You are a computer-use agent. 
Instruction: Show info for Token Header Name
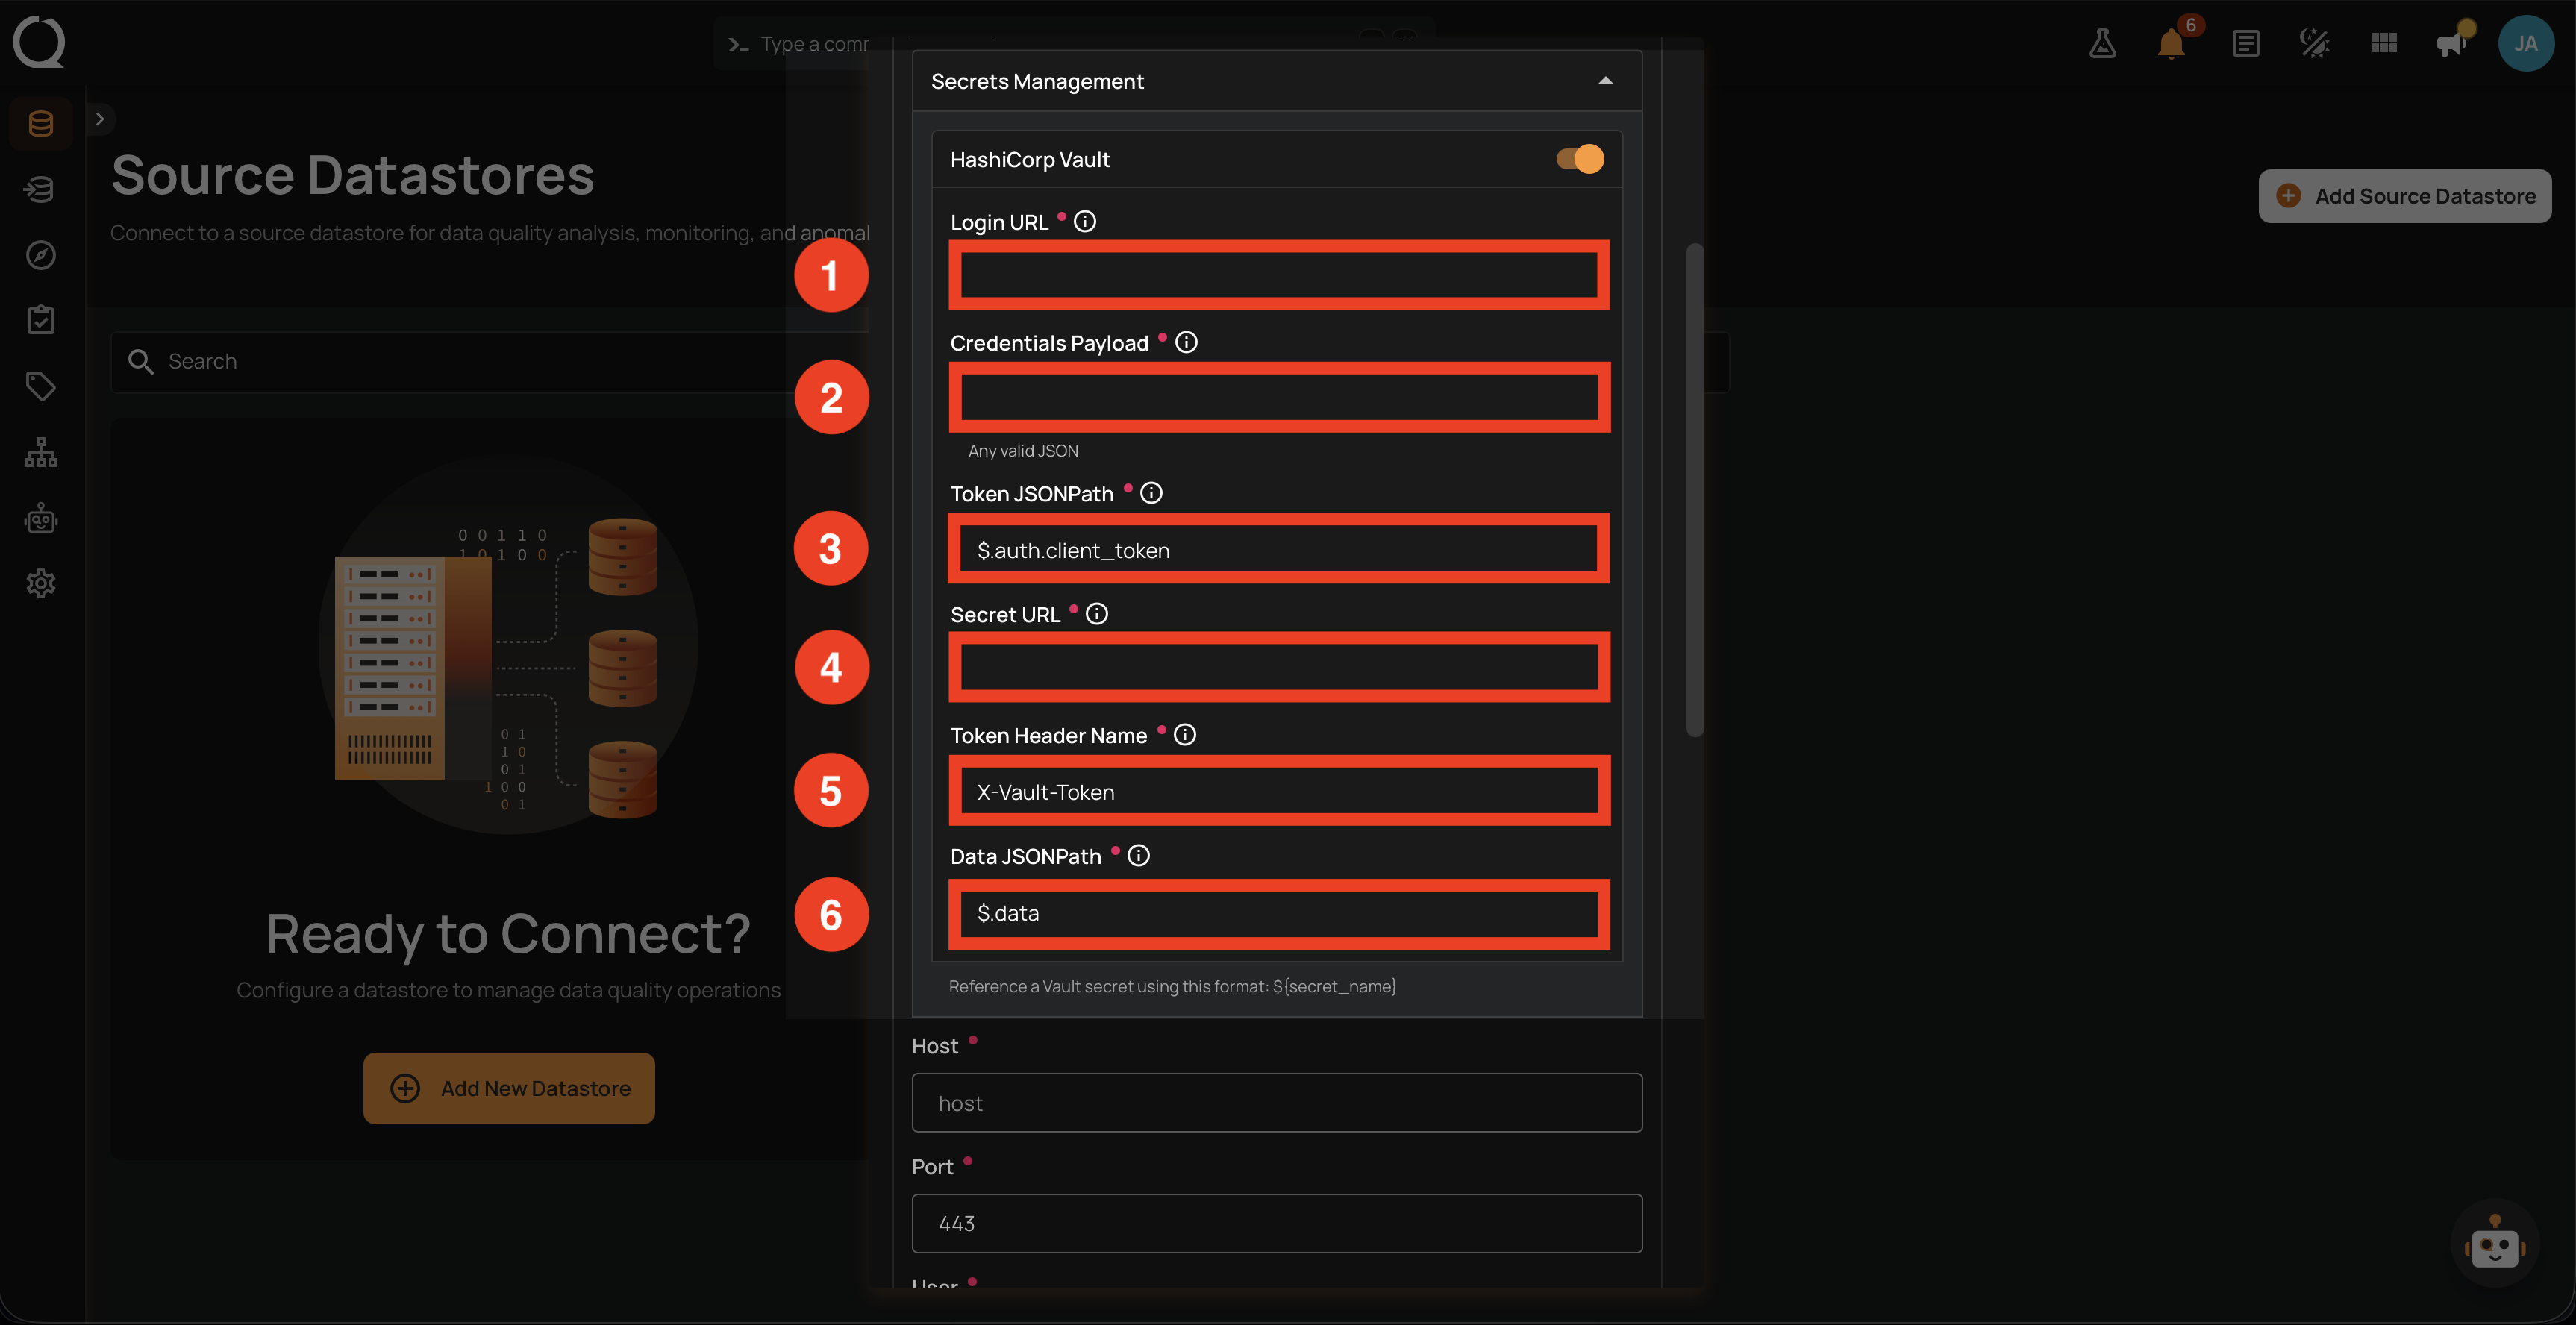pyautogui.click(x=1184, y=735)
